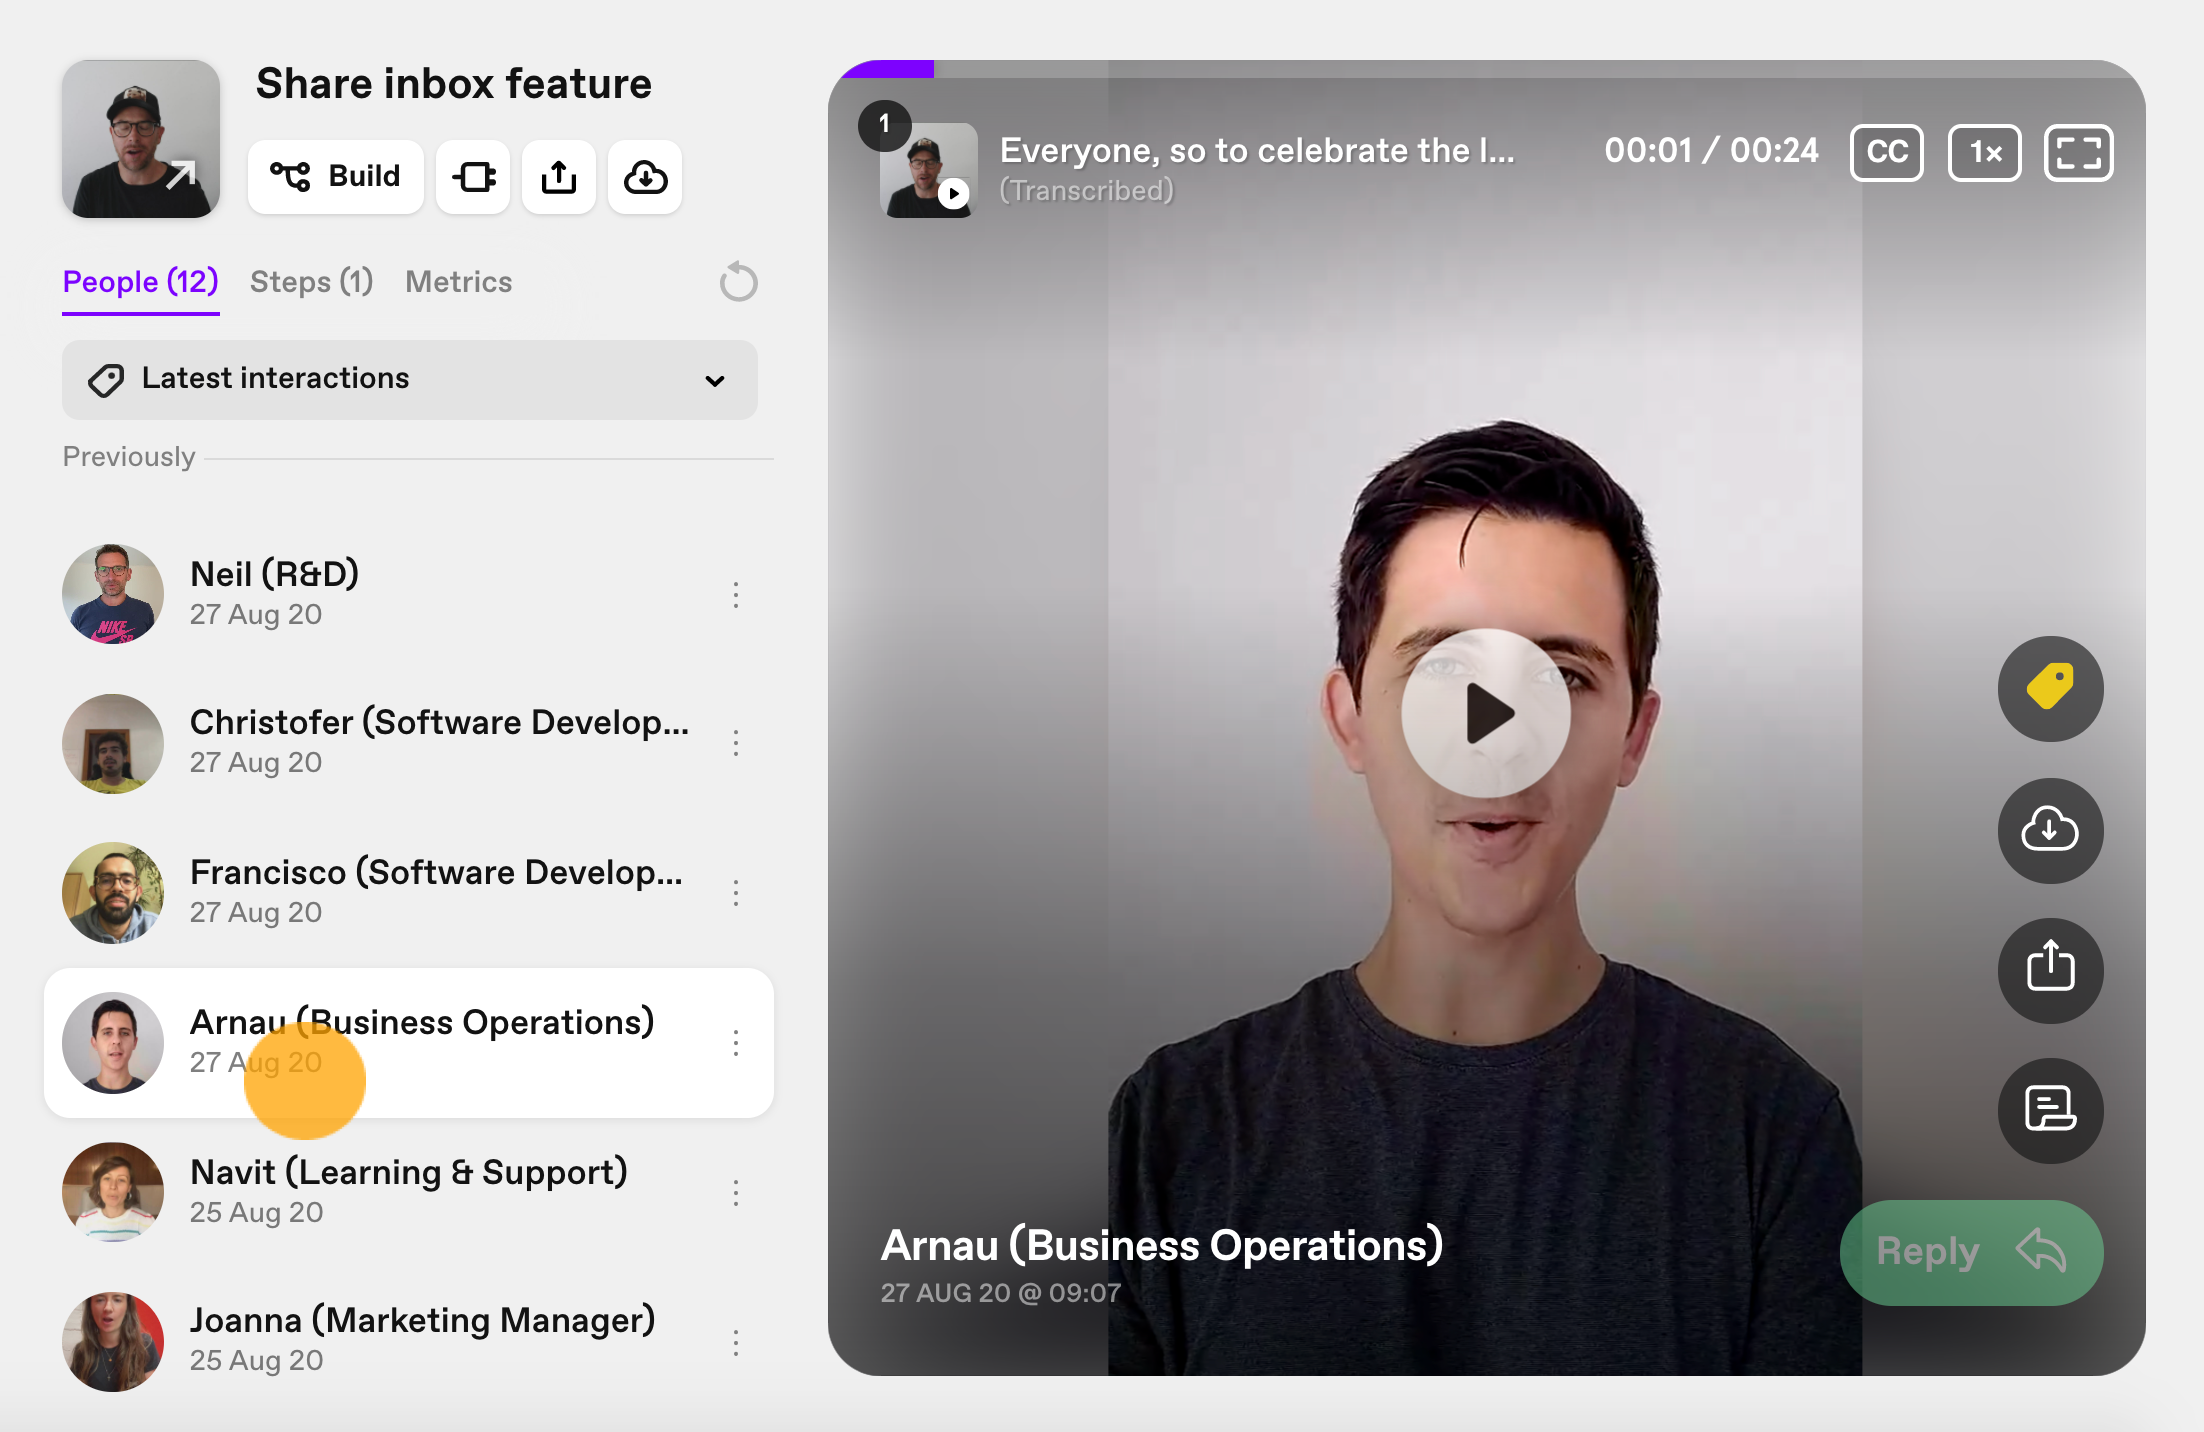Click the question text 'Everyone, so to celebrate'
The height and width of the screenshot is (1432, 2204).
(1257, 150)
